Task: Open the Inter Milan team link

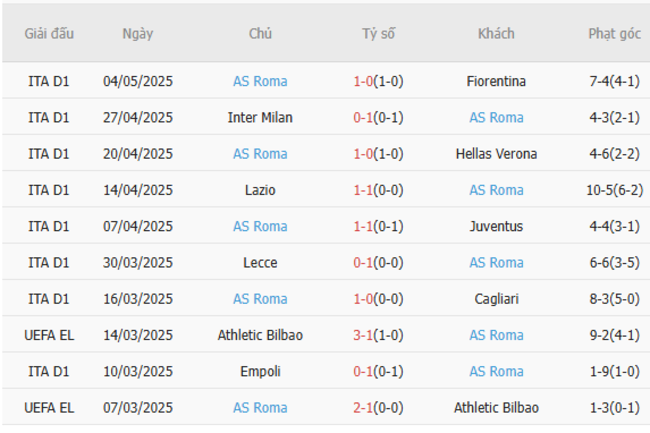Action: 260,117
